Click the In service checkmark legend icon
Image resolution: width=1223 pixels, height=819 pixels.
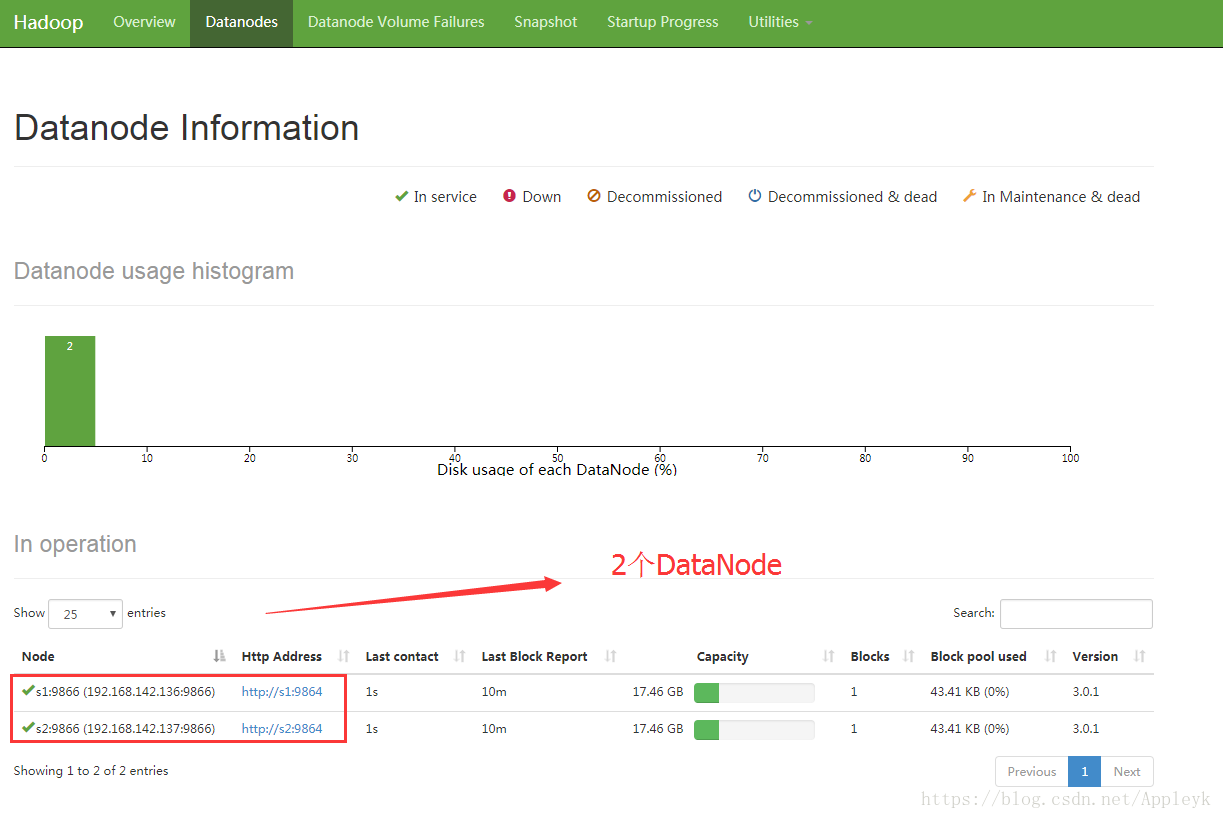tap(401, 197)
